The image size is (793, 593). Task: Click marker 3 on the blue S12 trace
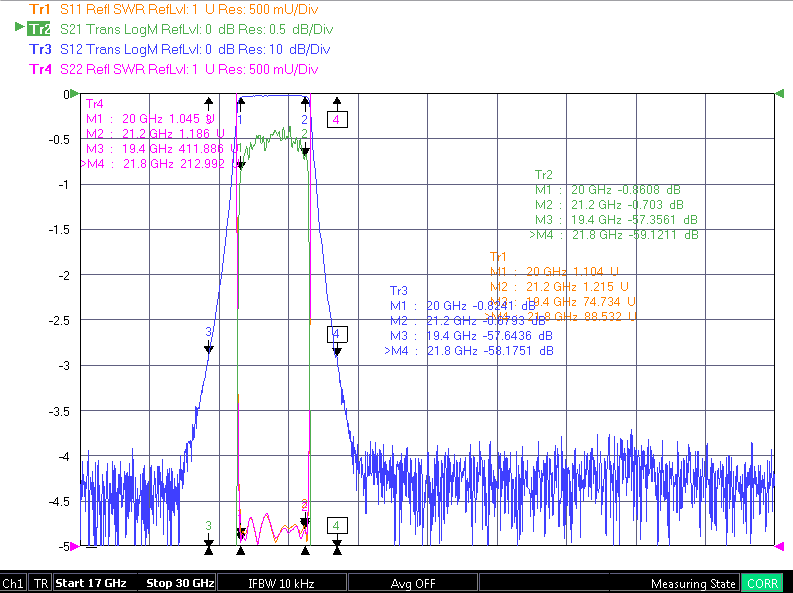(208, 332)
